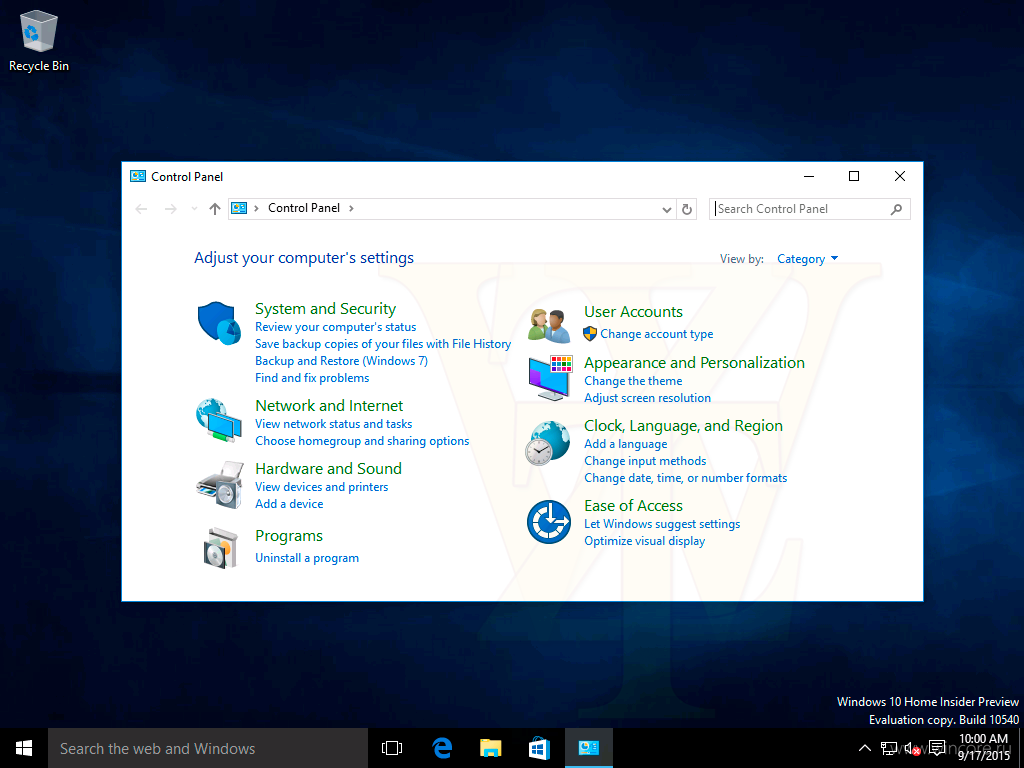Open the User Accounts people icon
1024x768 pixels.
[549, 325]
